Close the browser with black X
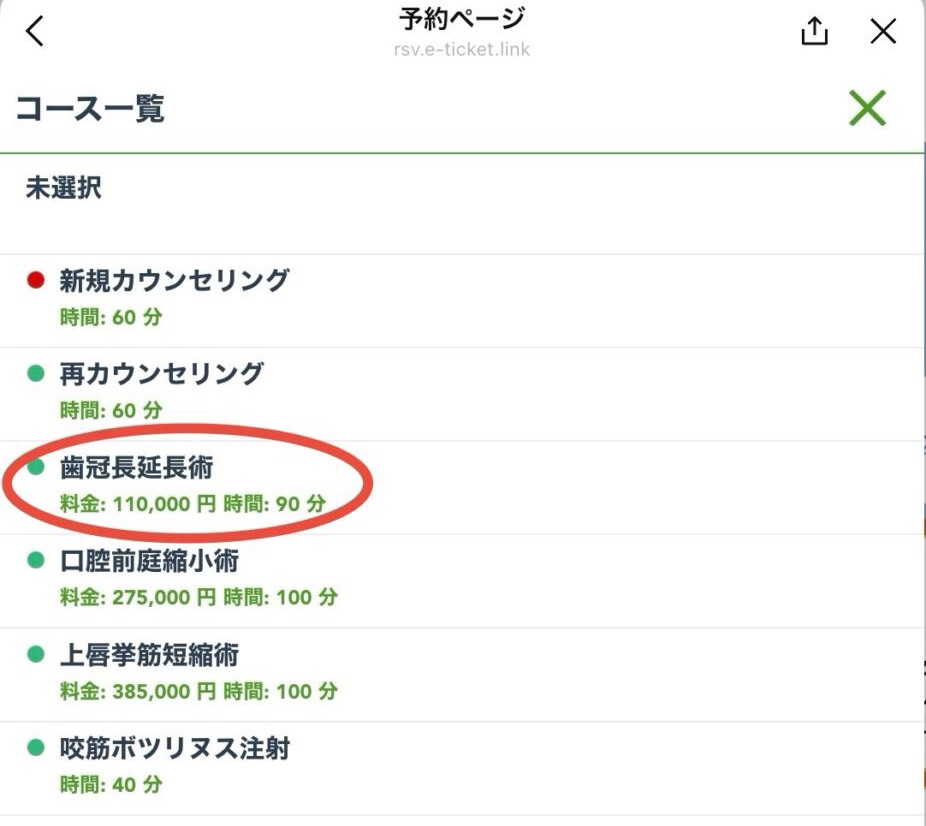926x826 pixels. point(883,32)
